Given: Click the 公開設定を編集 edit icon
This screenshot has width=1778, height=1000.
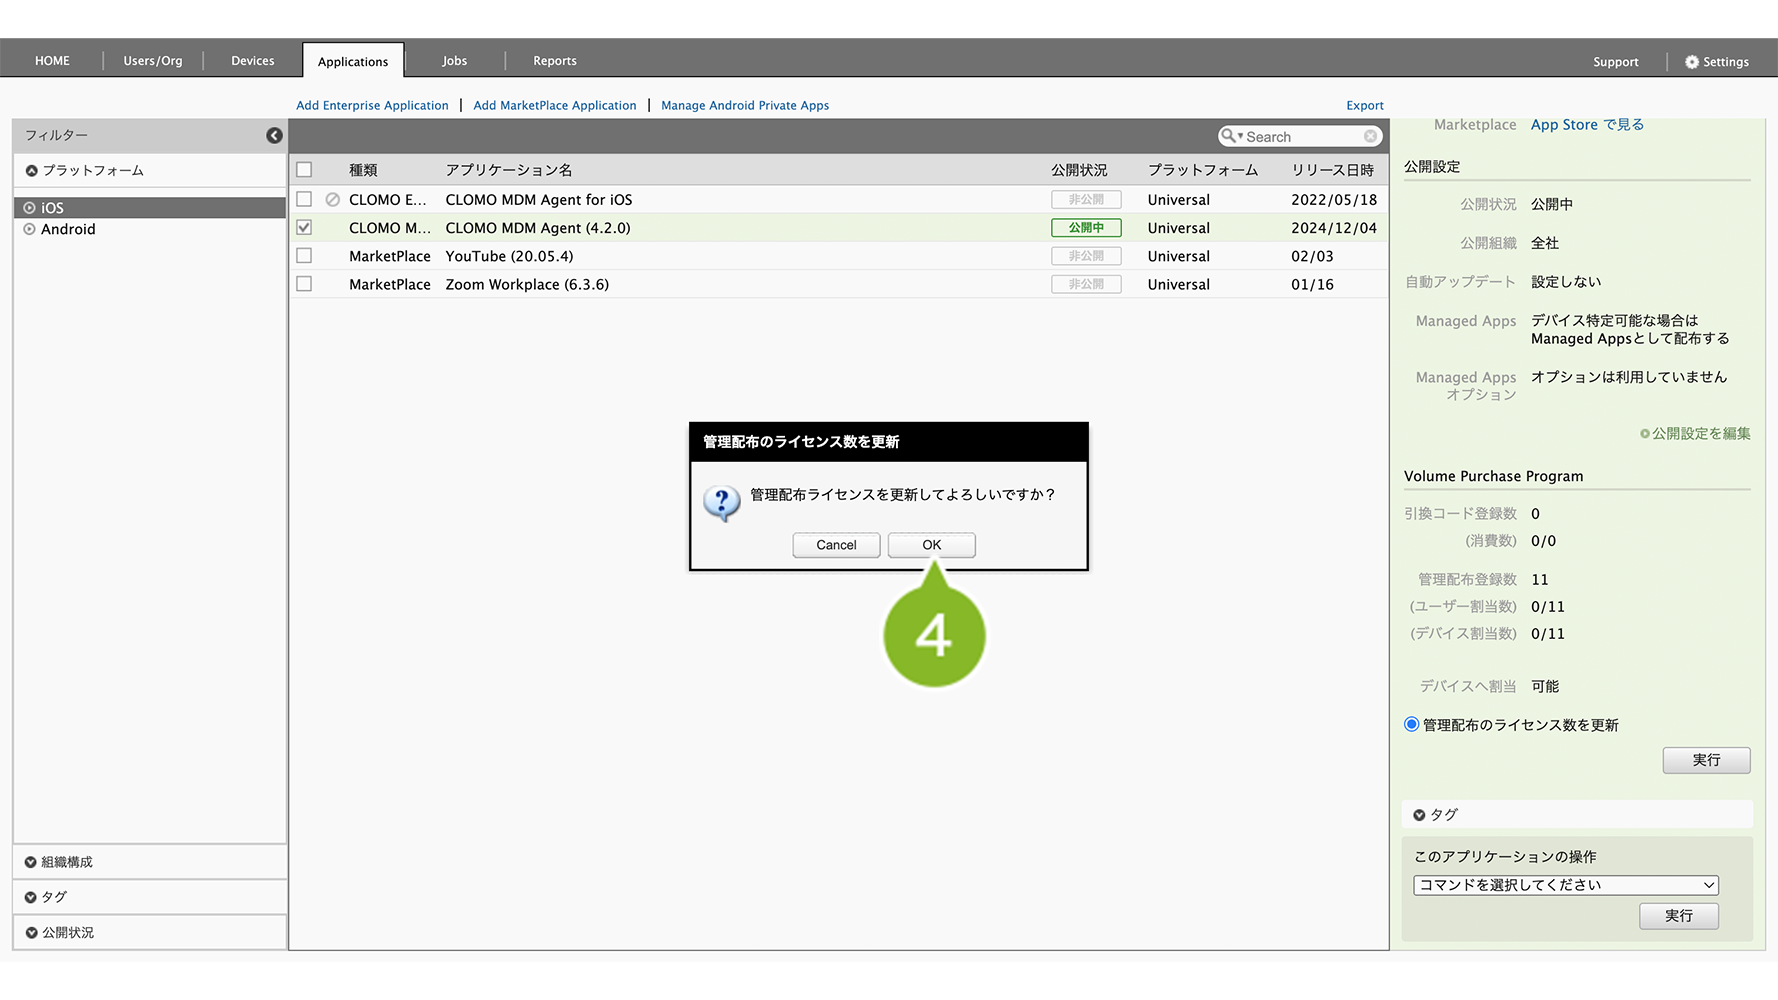Looking at the screenshot, I should tap(1644, 434).
